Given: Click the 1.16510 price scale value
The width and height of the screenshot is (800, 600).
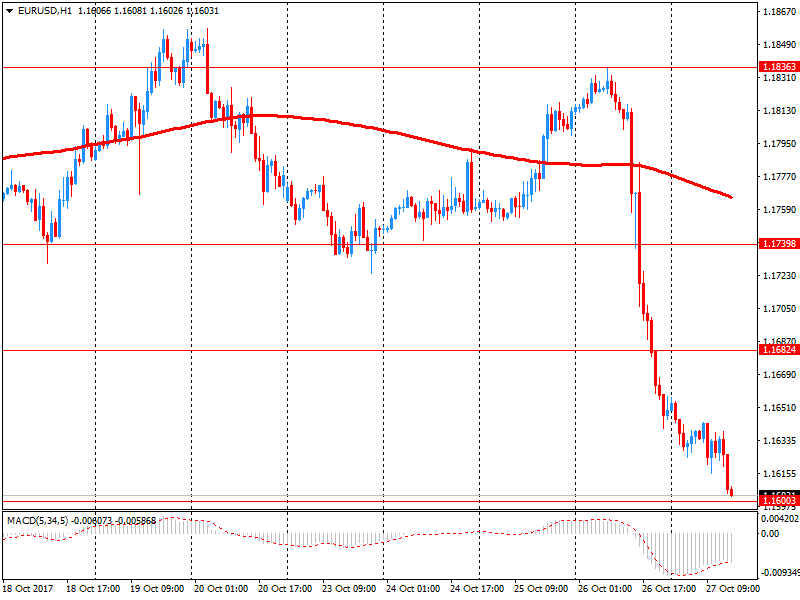Looking at the screenshot, I should coord(779,408).
